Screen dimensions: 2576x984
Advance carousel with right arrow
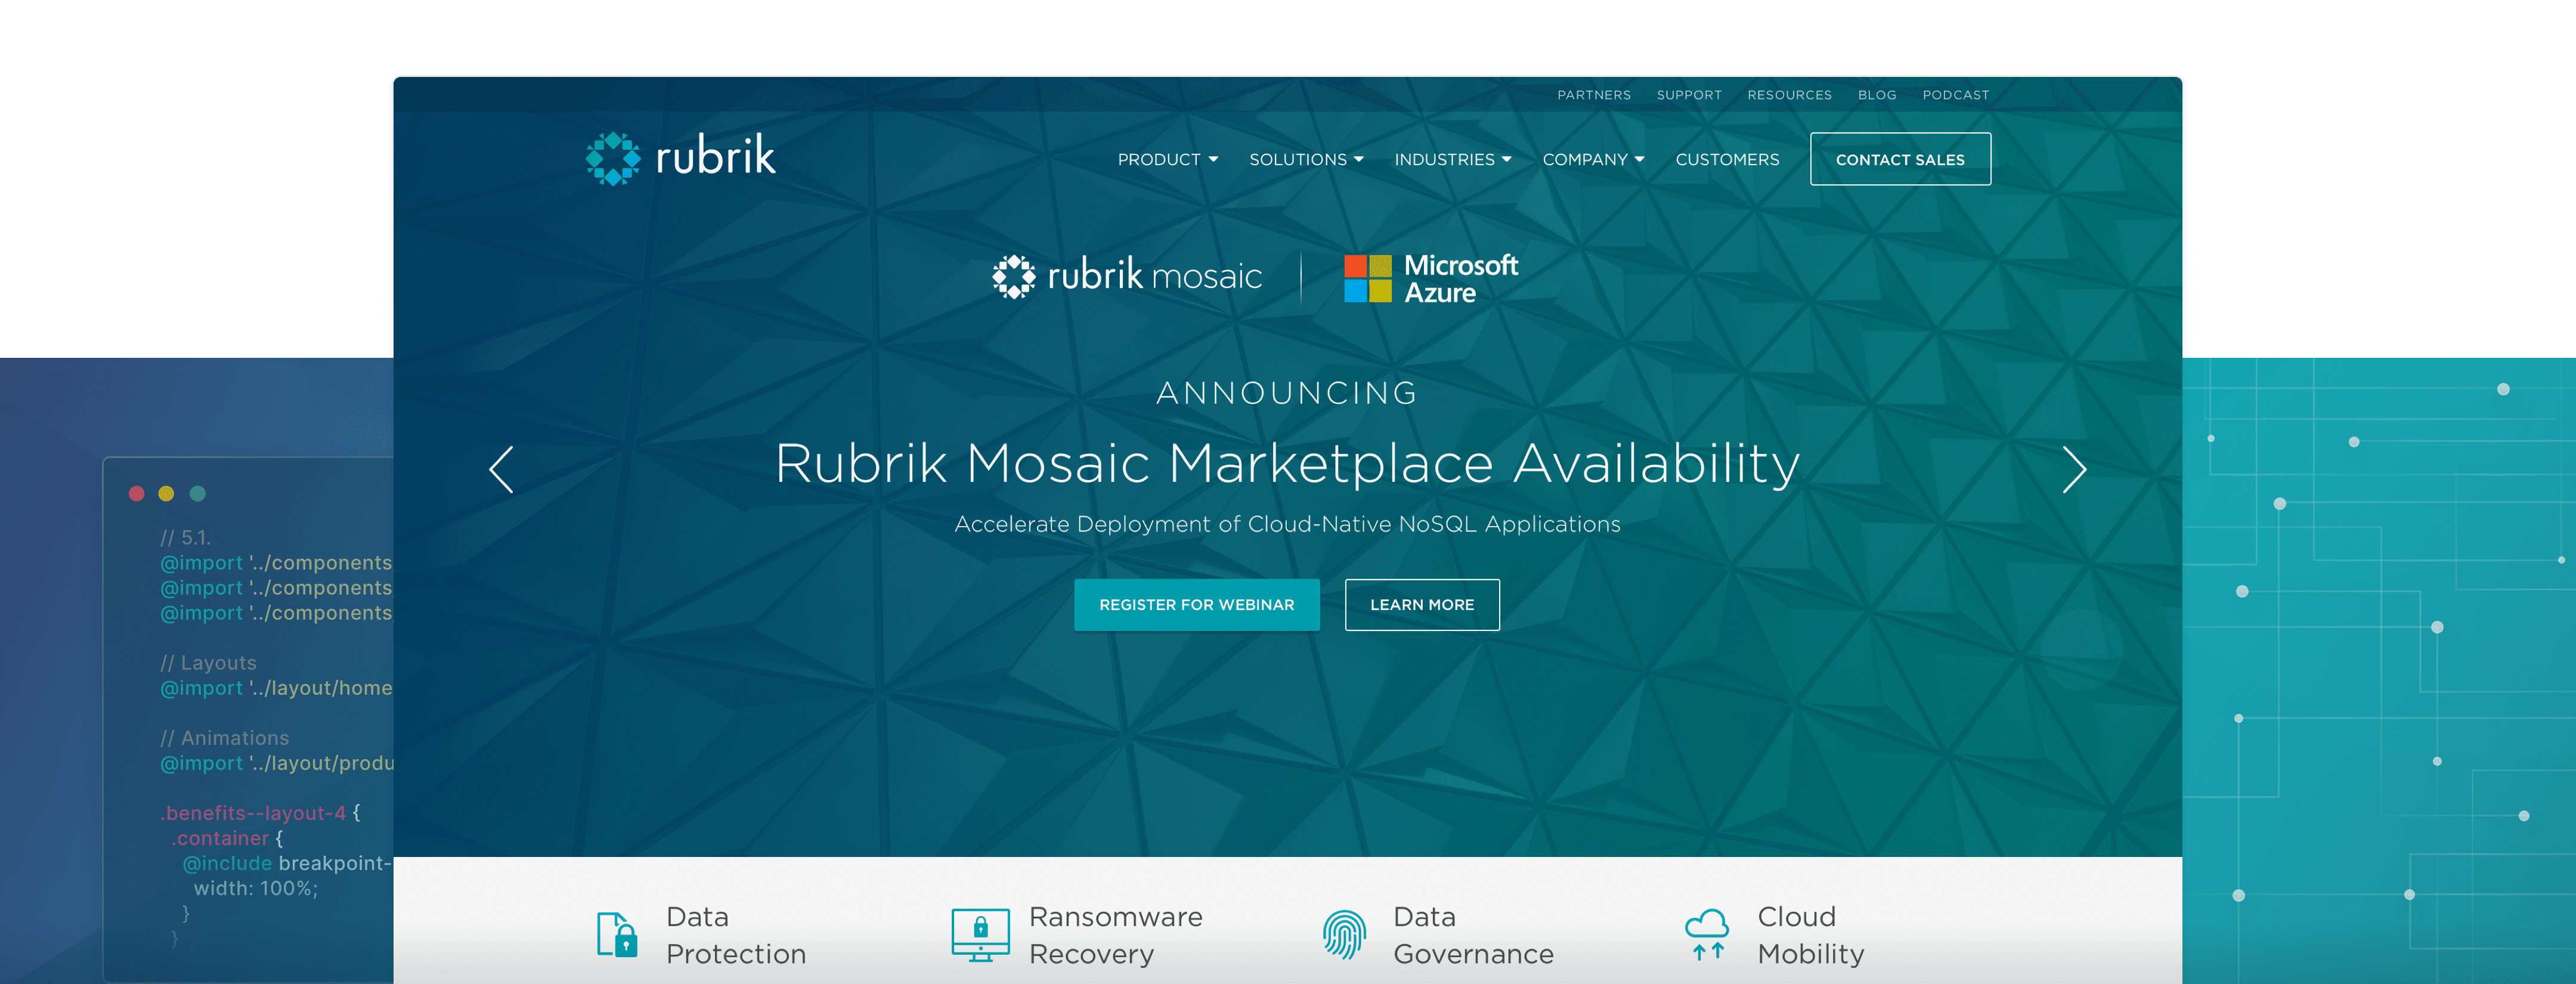pyautogui.click(x=2074, y=469)
